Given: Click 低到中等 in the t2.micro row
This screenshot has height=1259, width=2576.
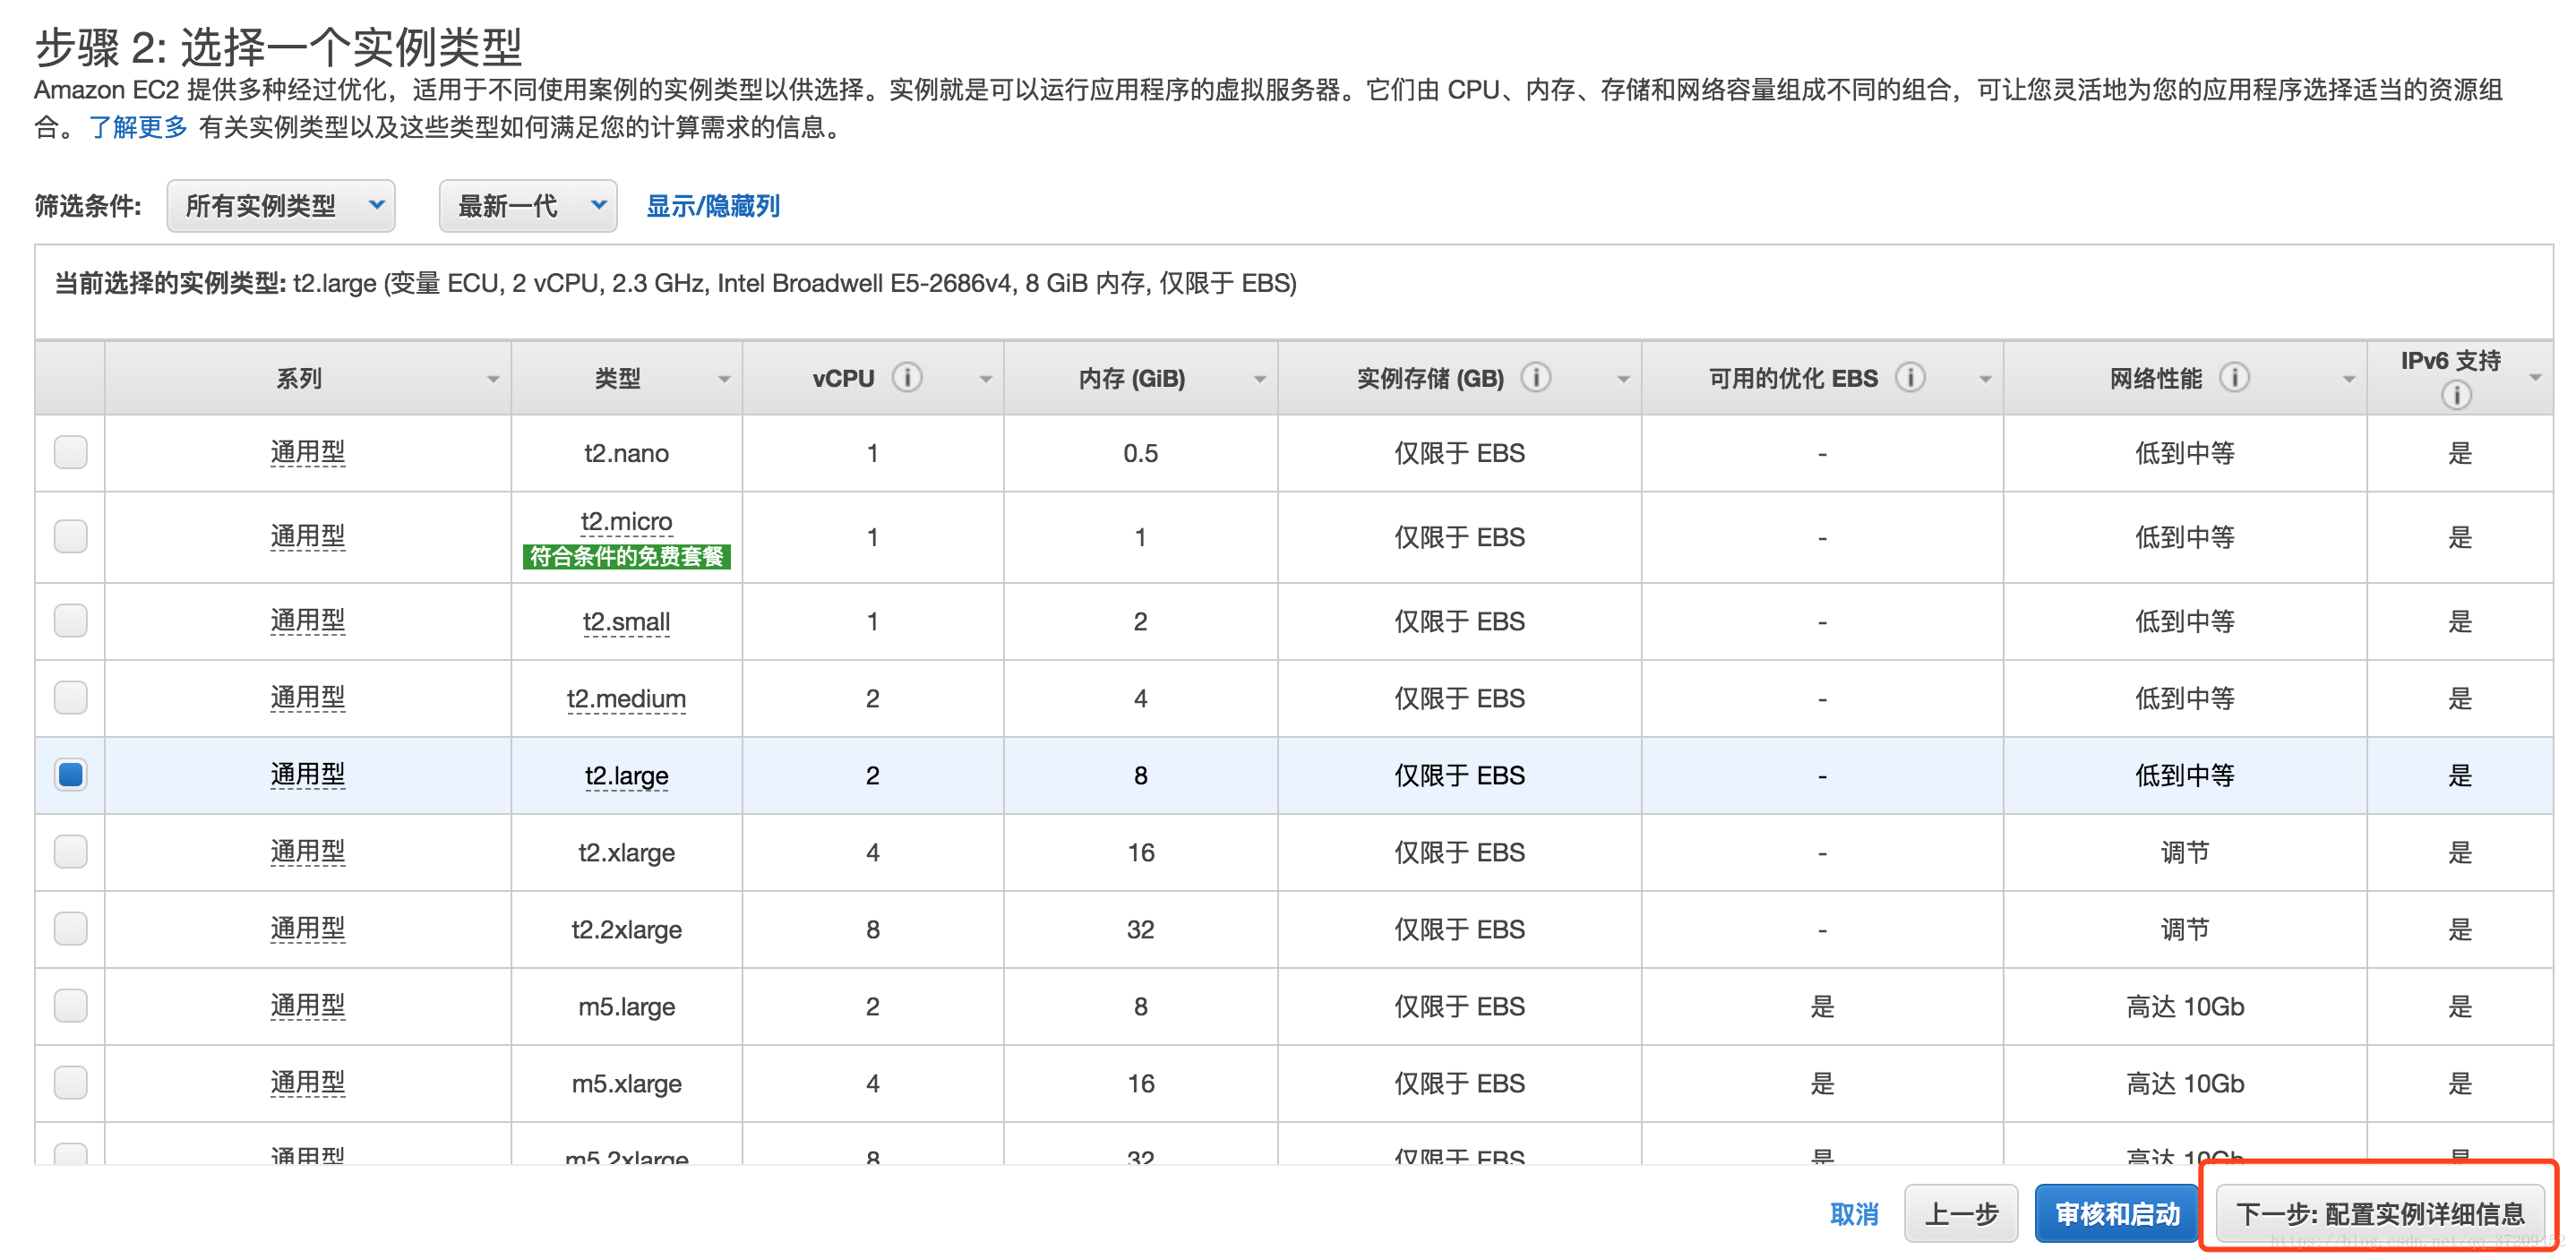Looking at the screenshot, I should (x=2185, y=537).
